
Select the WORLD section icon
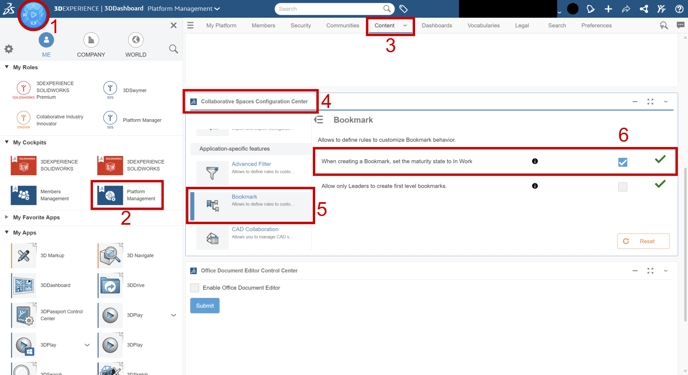click(136, 40)
